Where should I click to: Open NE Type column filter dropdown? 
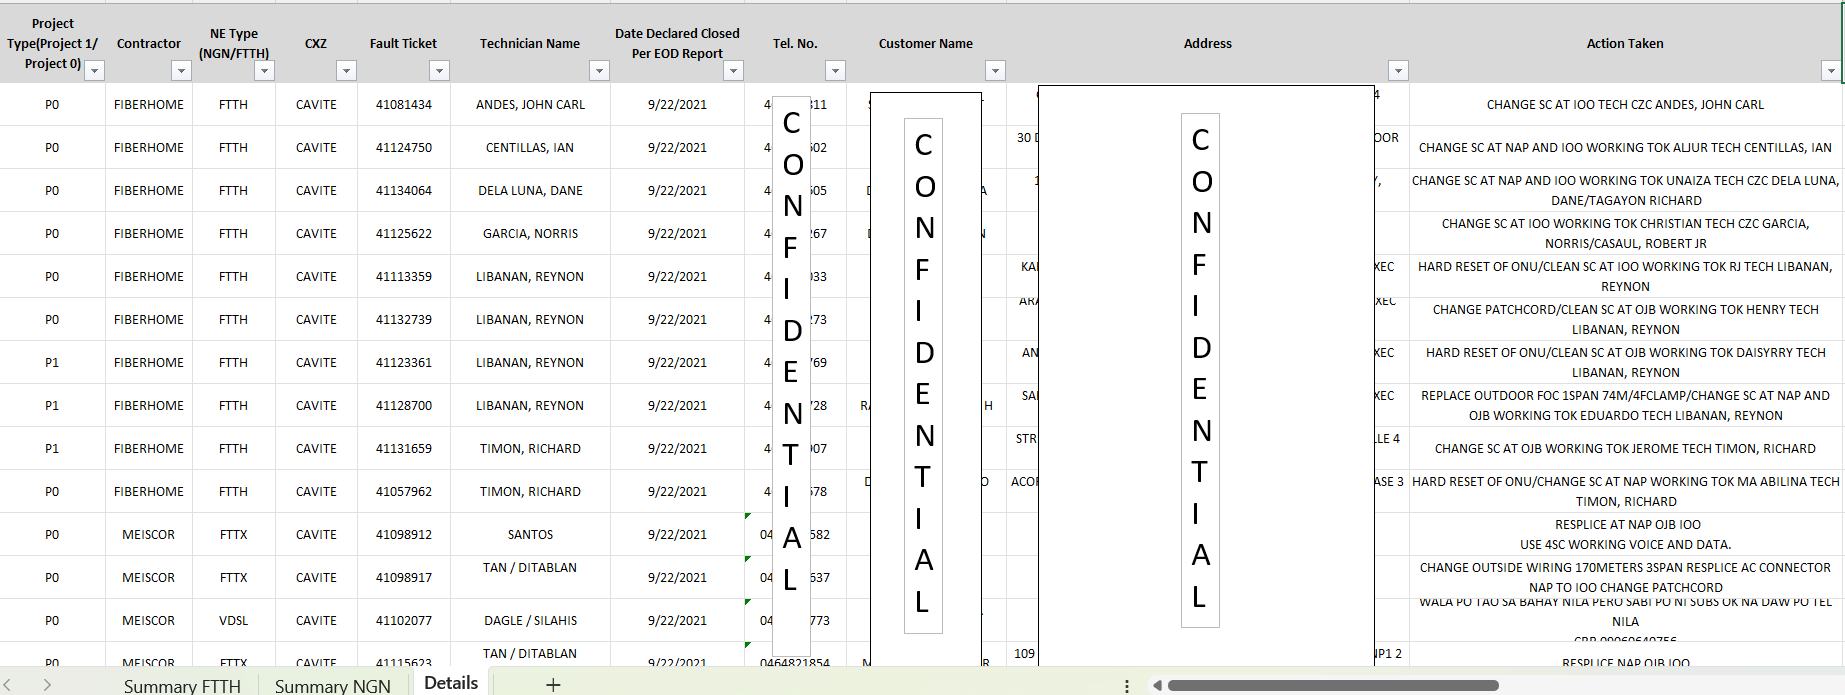[264, 71]
